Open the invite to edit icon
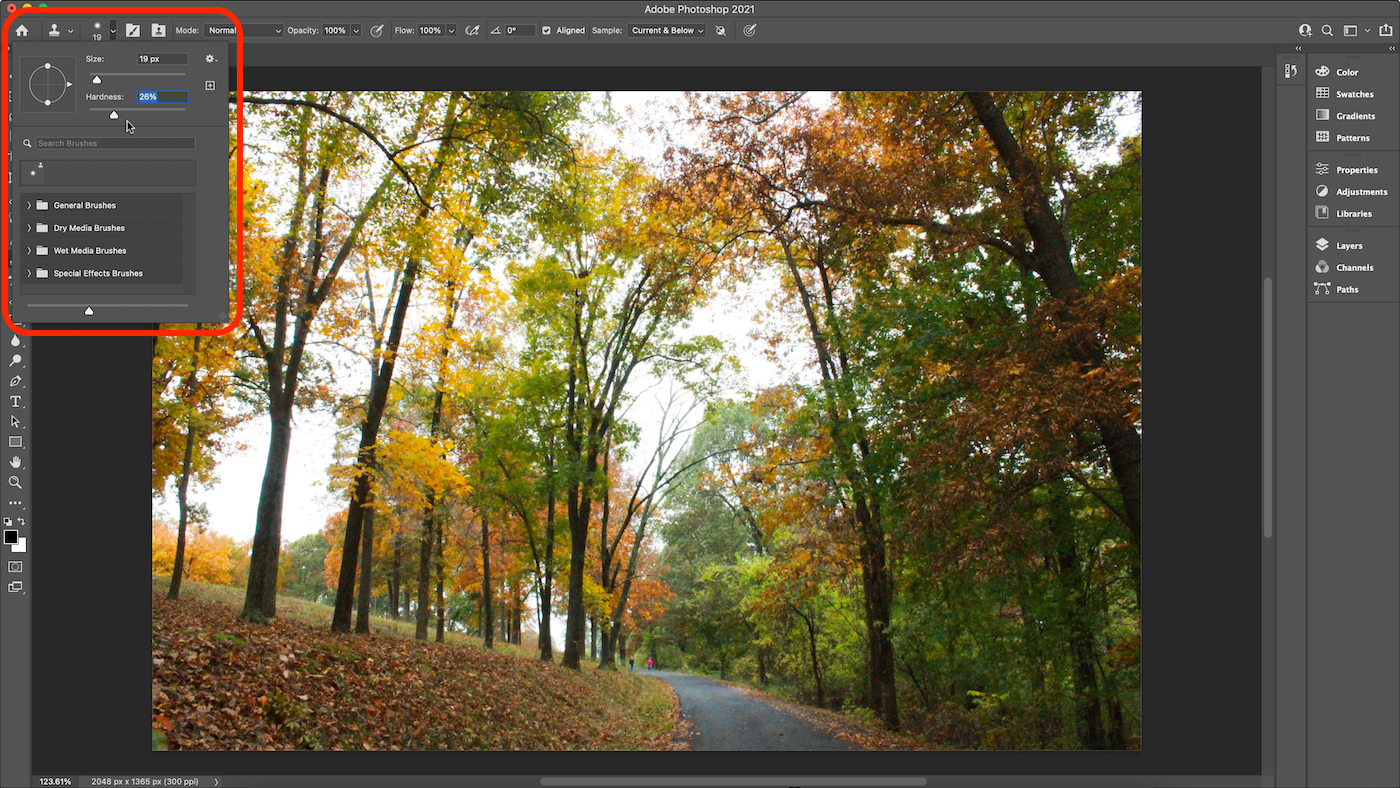1400x788 pixels. 1305,31
